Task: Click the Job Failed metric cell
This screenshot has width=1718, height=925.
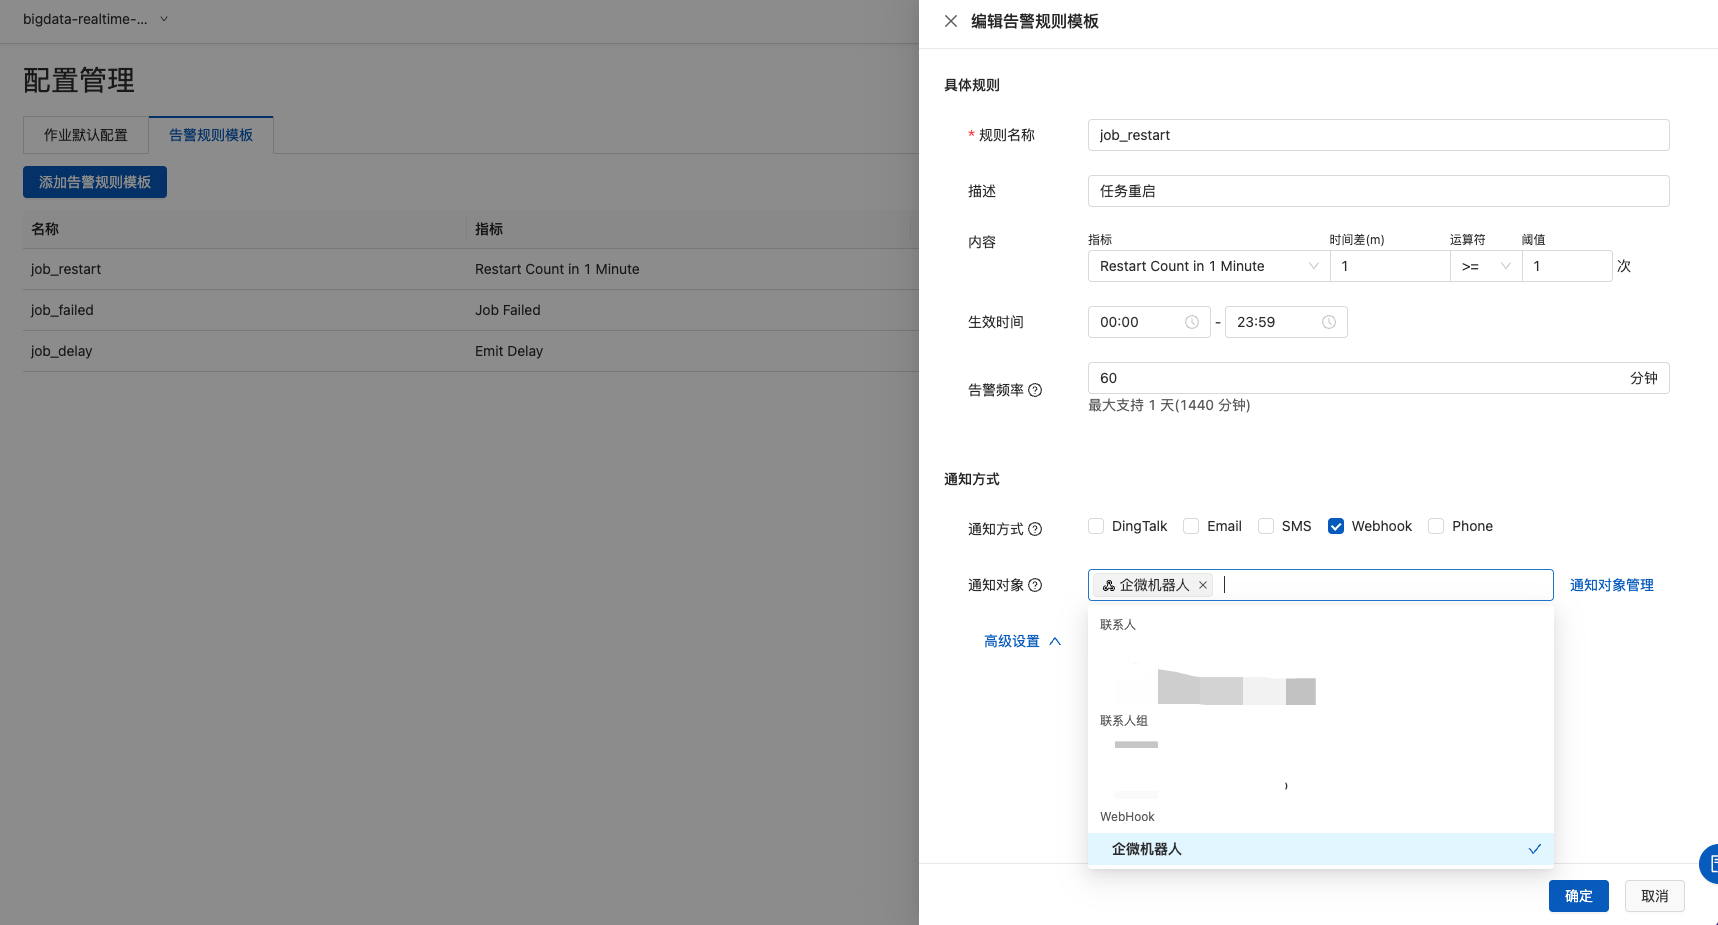Action: coord(508,310)
